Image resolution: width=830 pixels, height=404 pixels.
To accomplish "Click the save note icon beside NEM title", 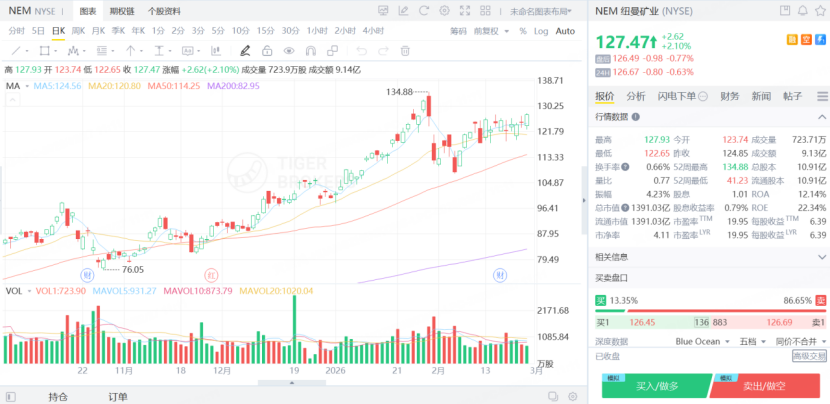I will [x=784, y=11].
